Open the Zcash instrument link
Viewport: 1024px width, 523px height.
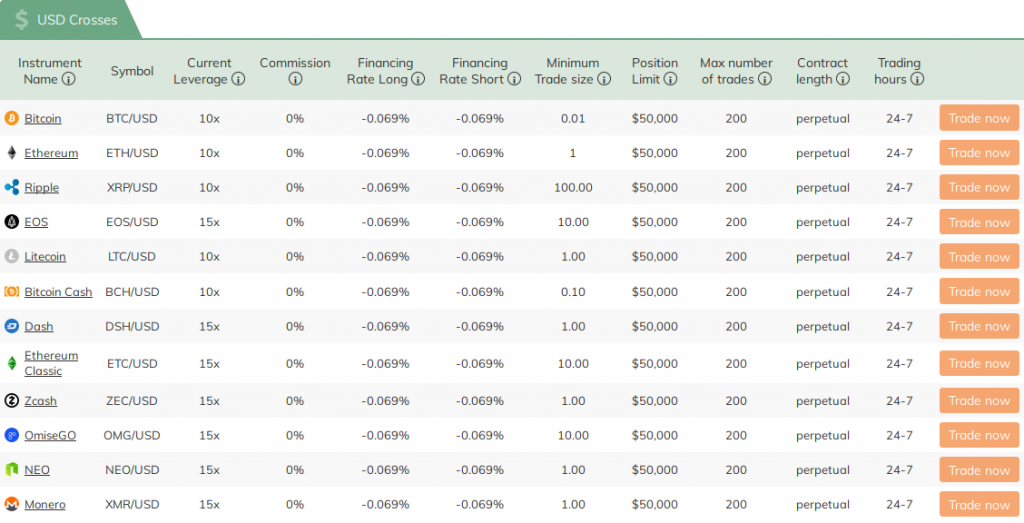click(40, 402)
